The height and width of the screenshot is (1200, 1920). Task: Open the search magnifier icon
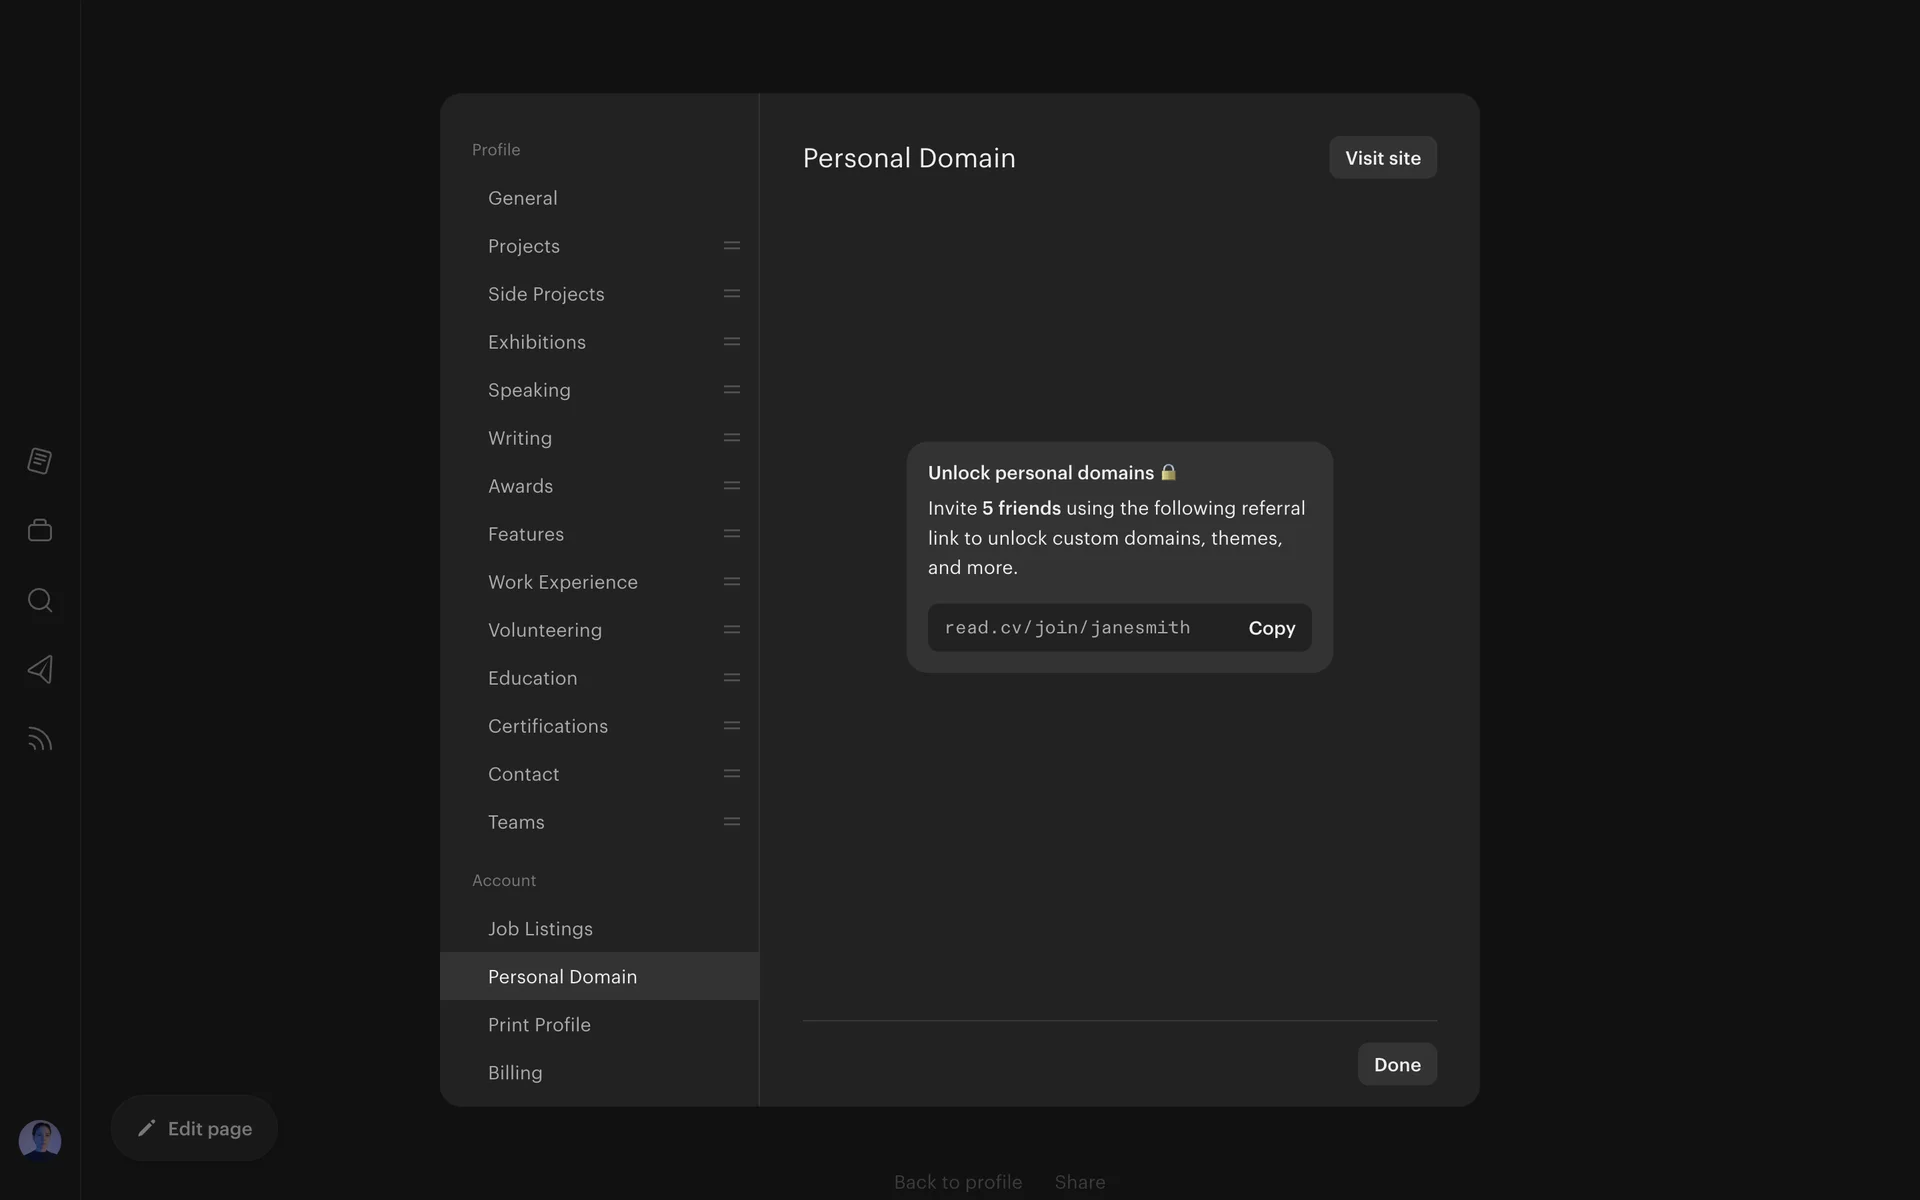[40, 600]
